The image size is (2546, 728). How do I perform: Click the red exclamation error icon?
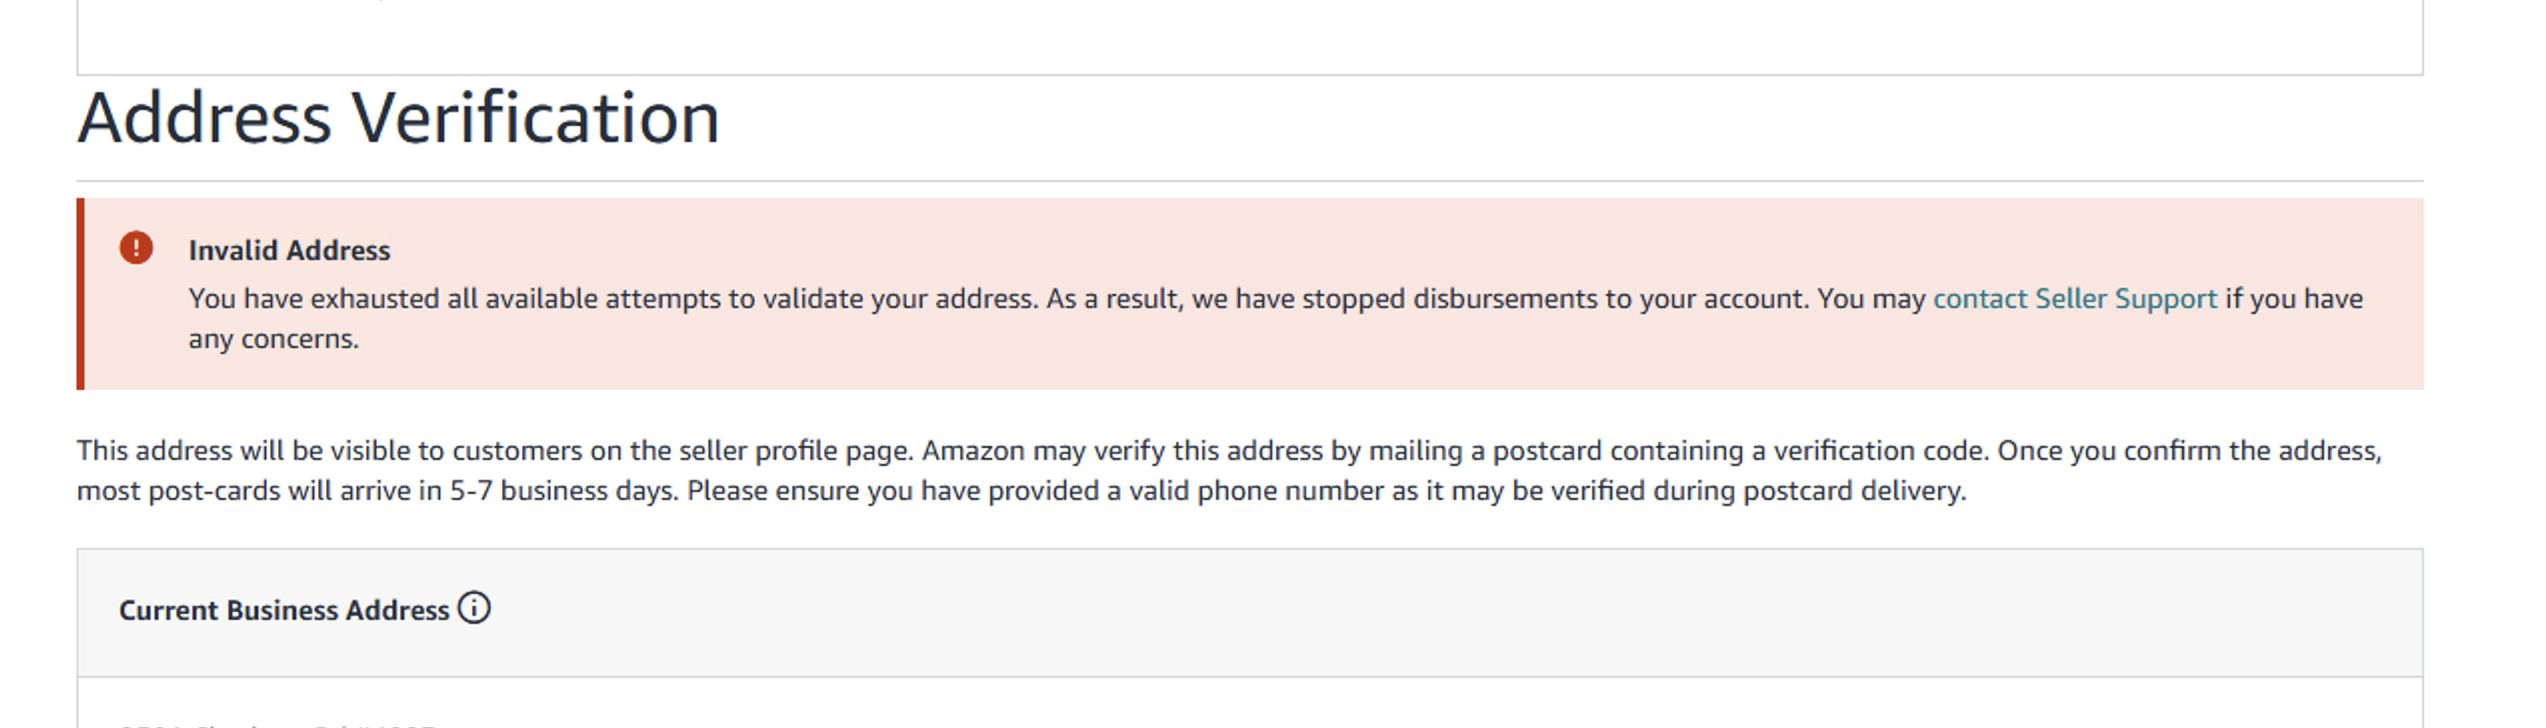click(136, 248)
